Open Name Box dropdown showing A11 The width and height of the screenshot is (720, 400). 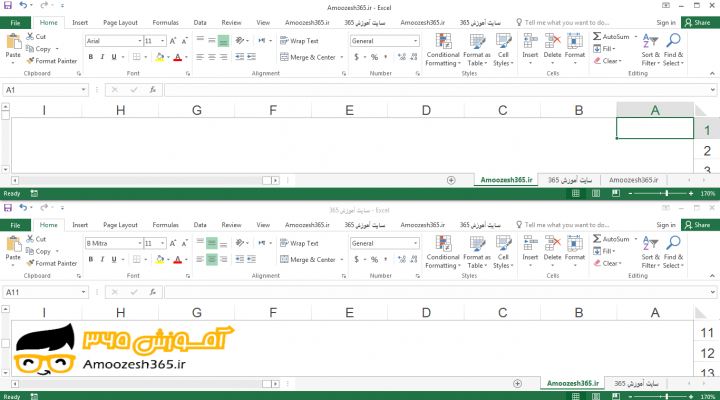pos(83,293)
